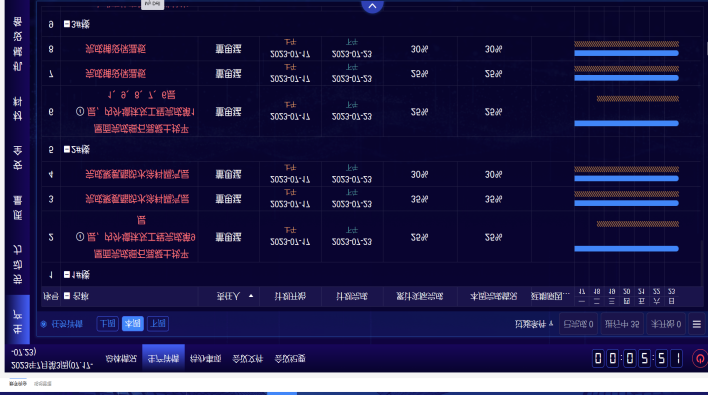Screen dimensions: 708x396
Task: Switch to the 总体情况 tab
Action: pos(121,359)
